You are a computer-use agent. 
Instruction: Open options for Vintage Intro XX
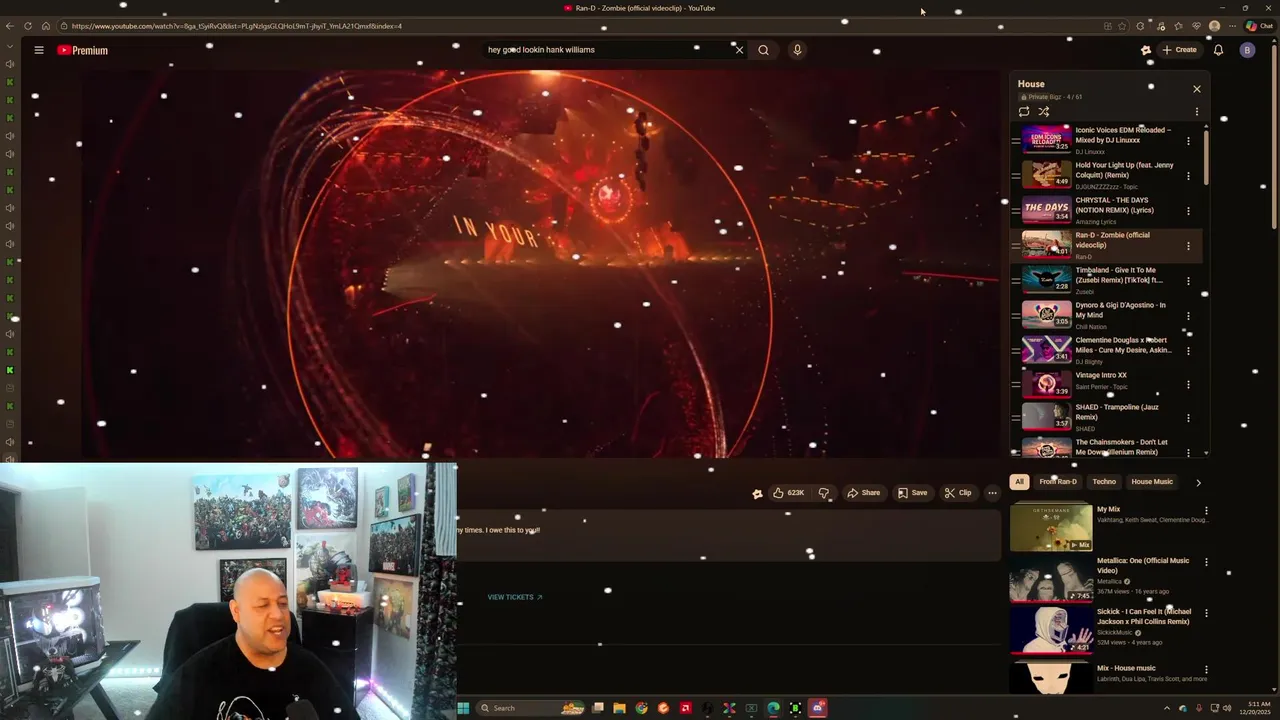point(1188,384)
